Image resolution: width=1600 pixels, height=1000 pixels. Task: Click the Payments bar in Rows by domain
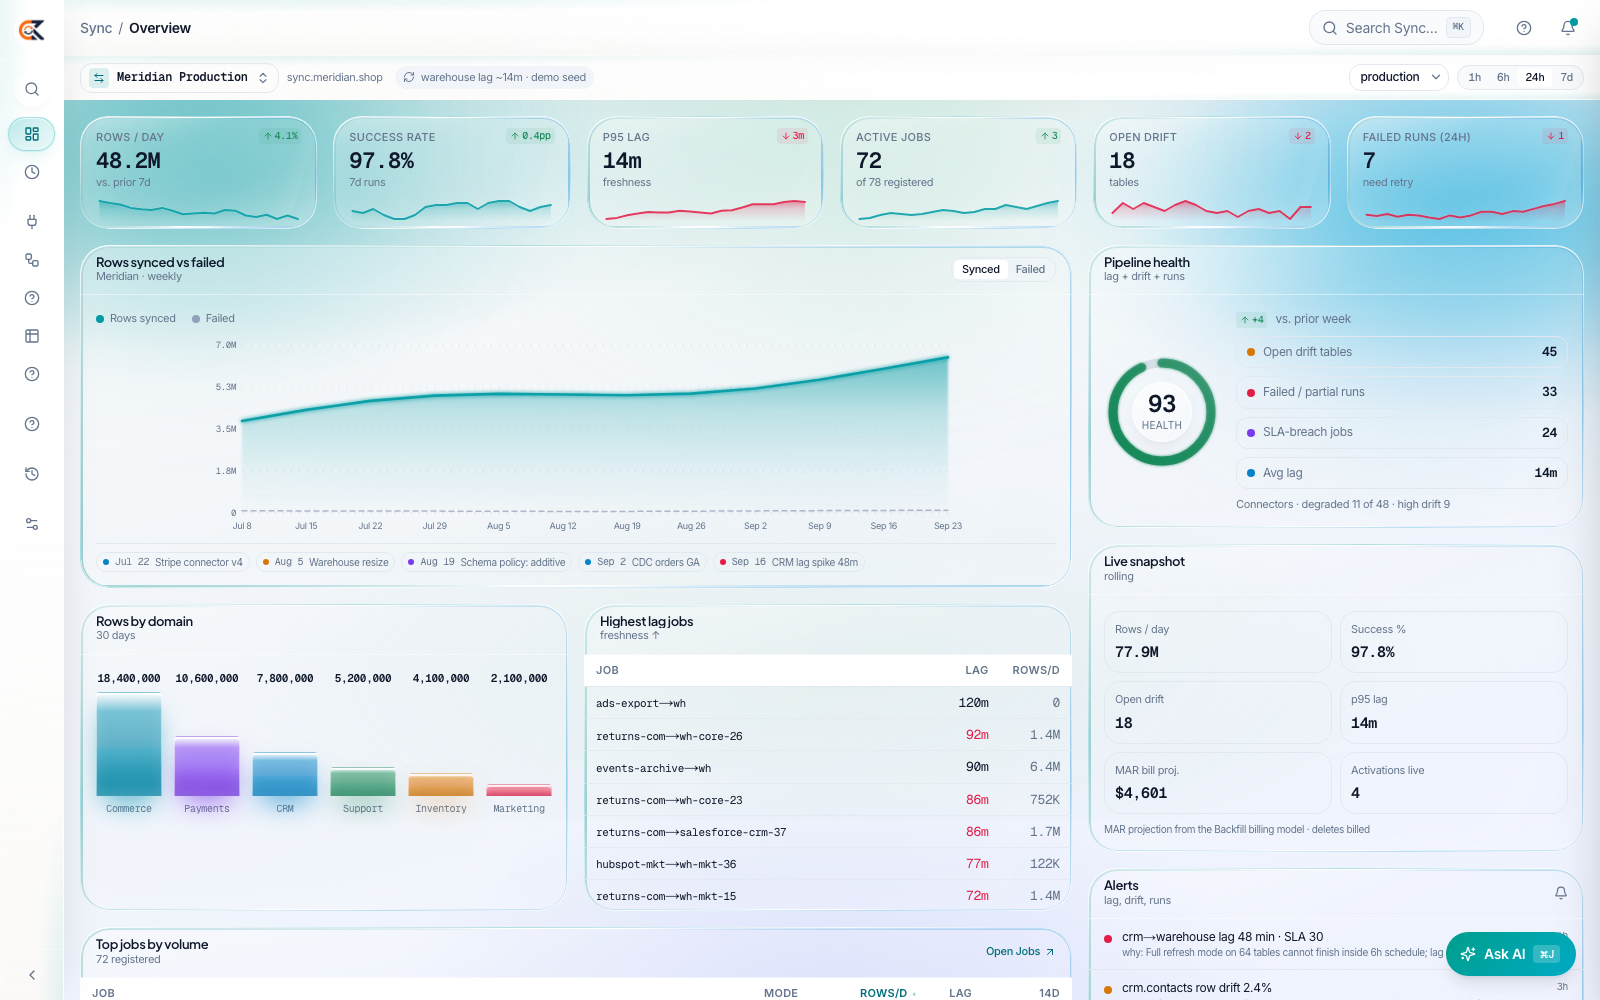point(207,766)
